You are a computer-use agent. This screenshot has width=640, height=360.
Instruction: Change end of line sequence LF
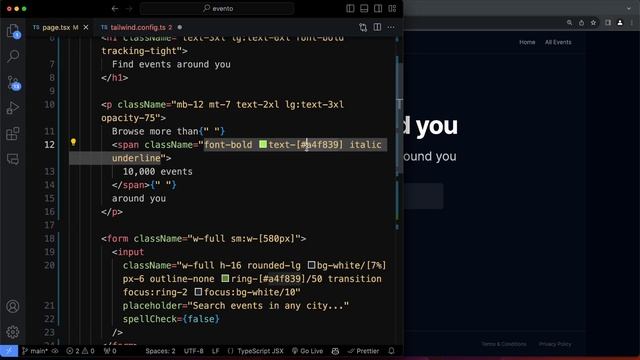tap(216, 351)
